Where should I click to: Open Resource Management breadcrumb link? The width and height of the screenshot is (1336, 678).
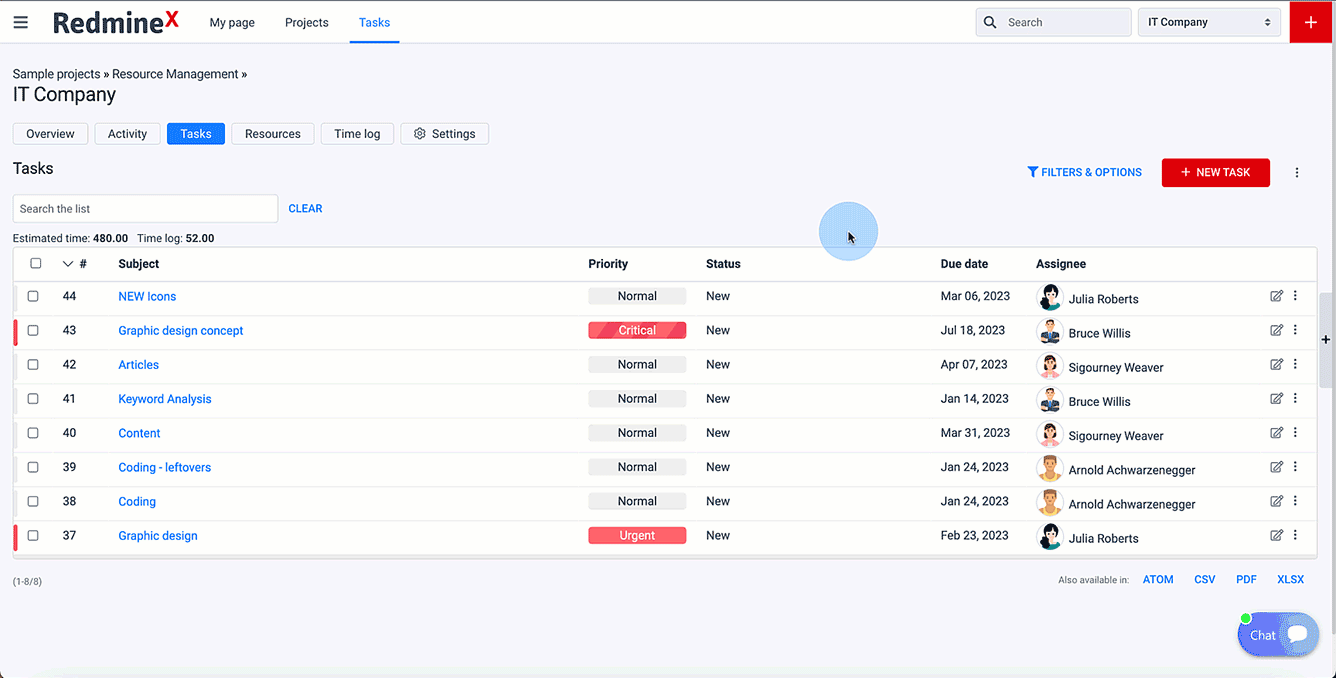(175, 74)
